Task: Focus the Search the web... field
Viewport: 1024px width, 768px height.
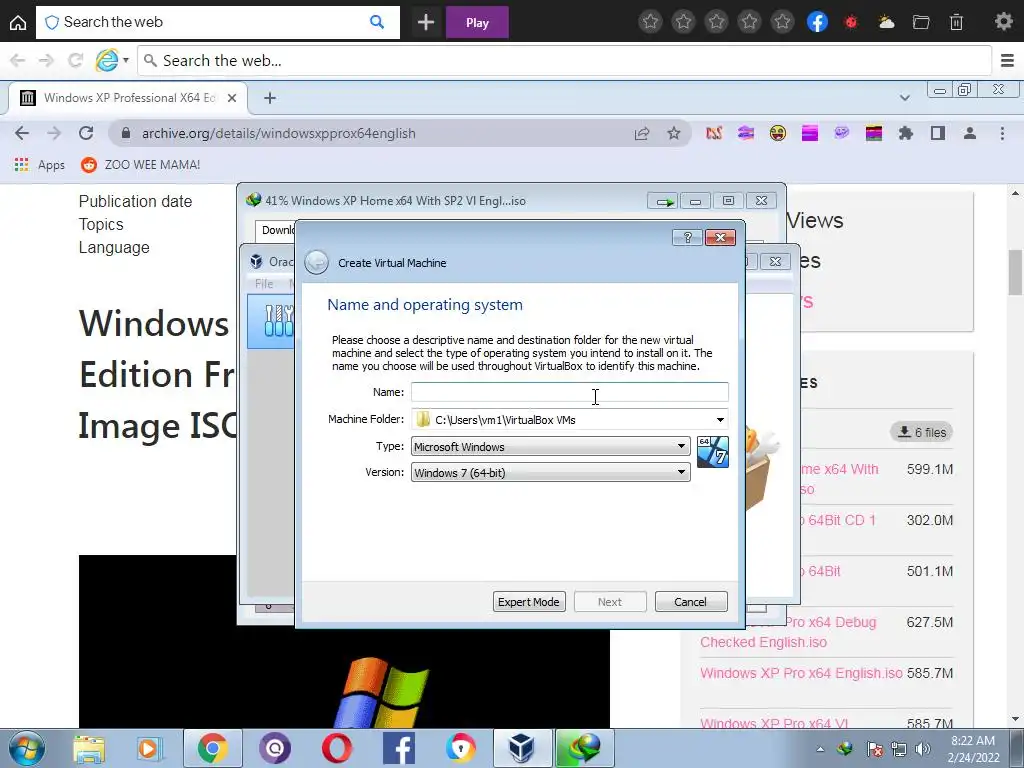Action: pos(565,61)
